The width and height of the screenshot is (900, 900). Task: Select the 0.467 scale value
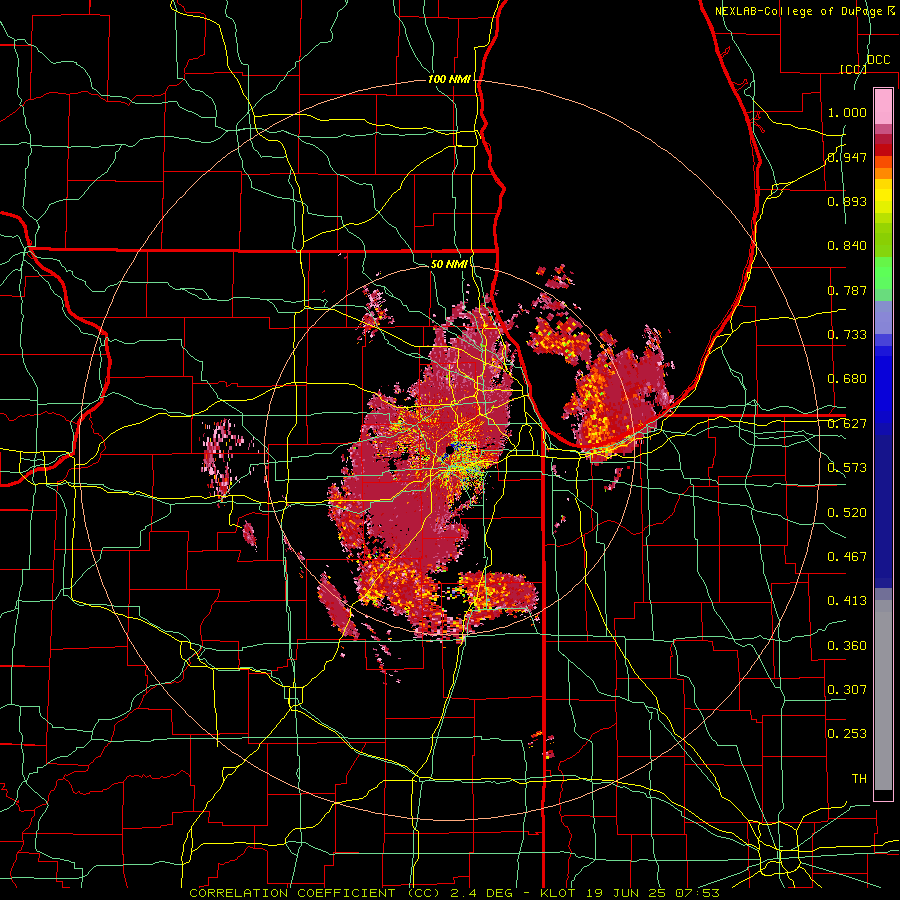tap(847, 556)
